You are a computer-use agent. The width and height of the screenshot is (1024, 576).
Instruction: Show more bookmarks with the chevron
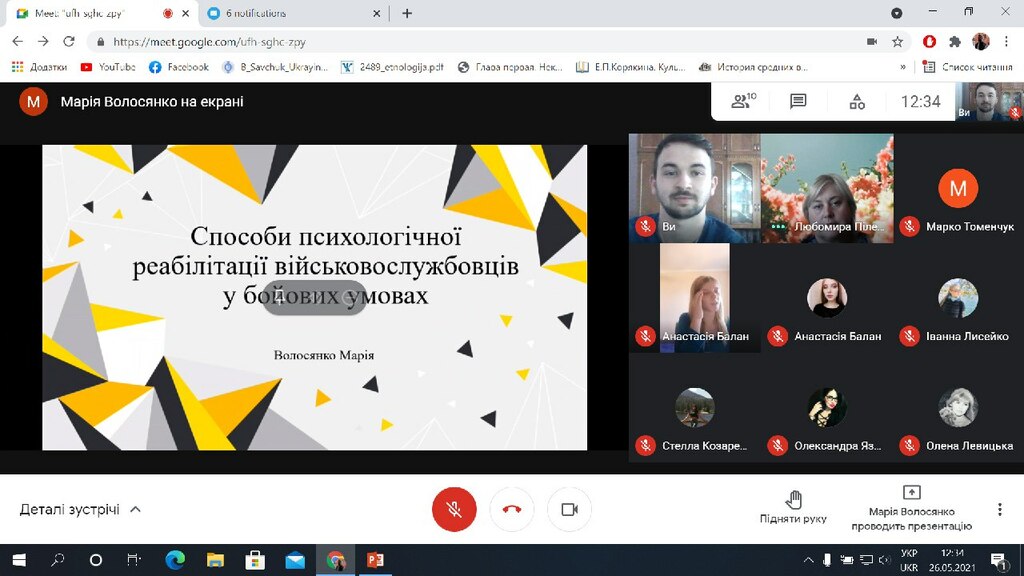click(903, 67)
